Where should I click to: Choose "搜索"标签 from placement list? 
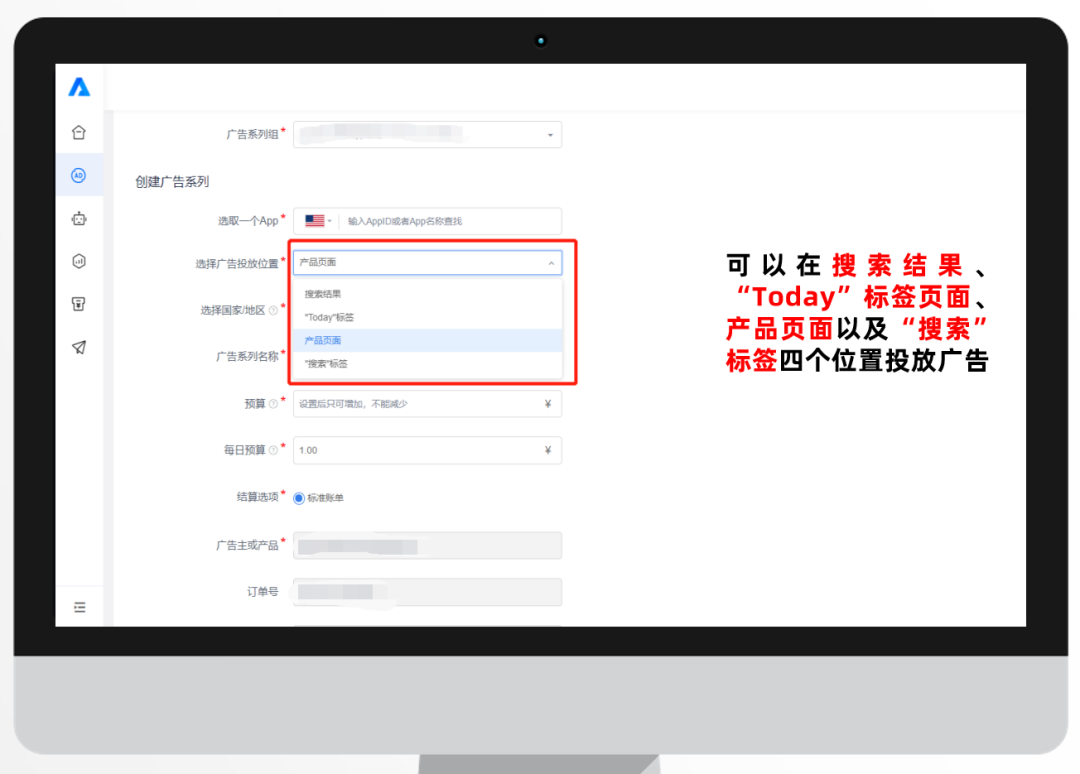tap(428, 364)
